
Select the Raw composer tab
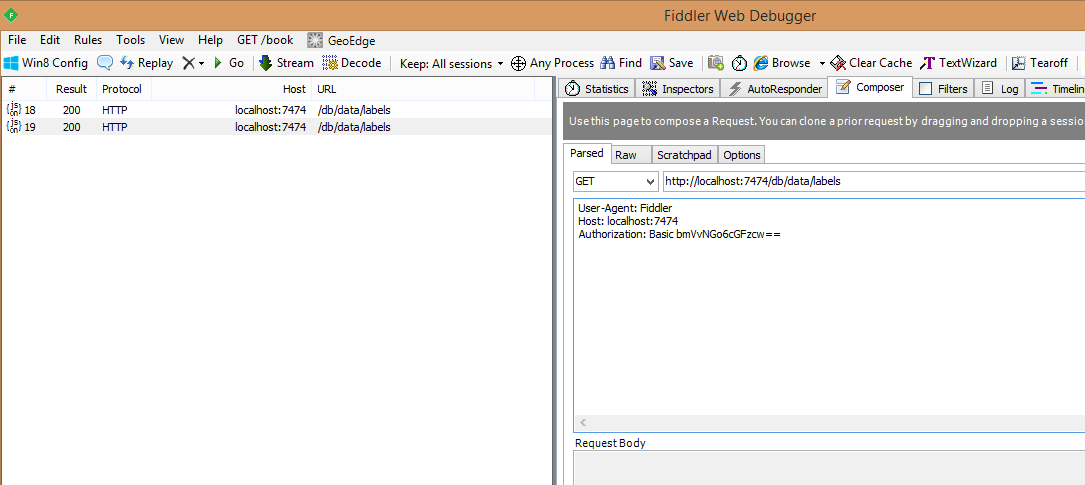coord(626,155)
